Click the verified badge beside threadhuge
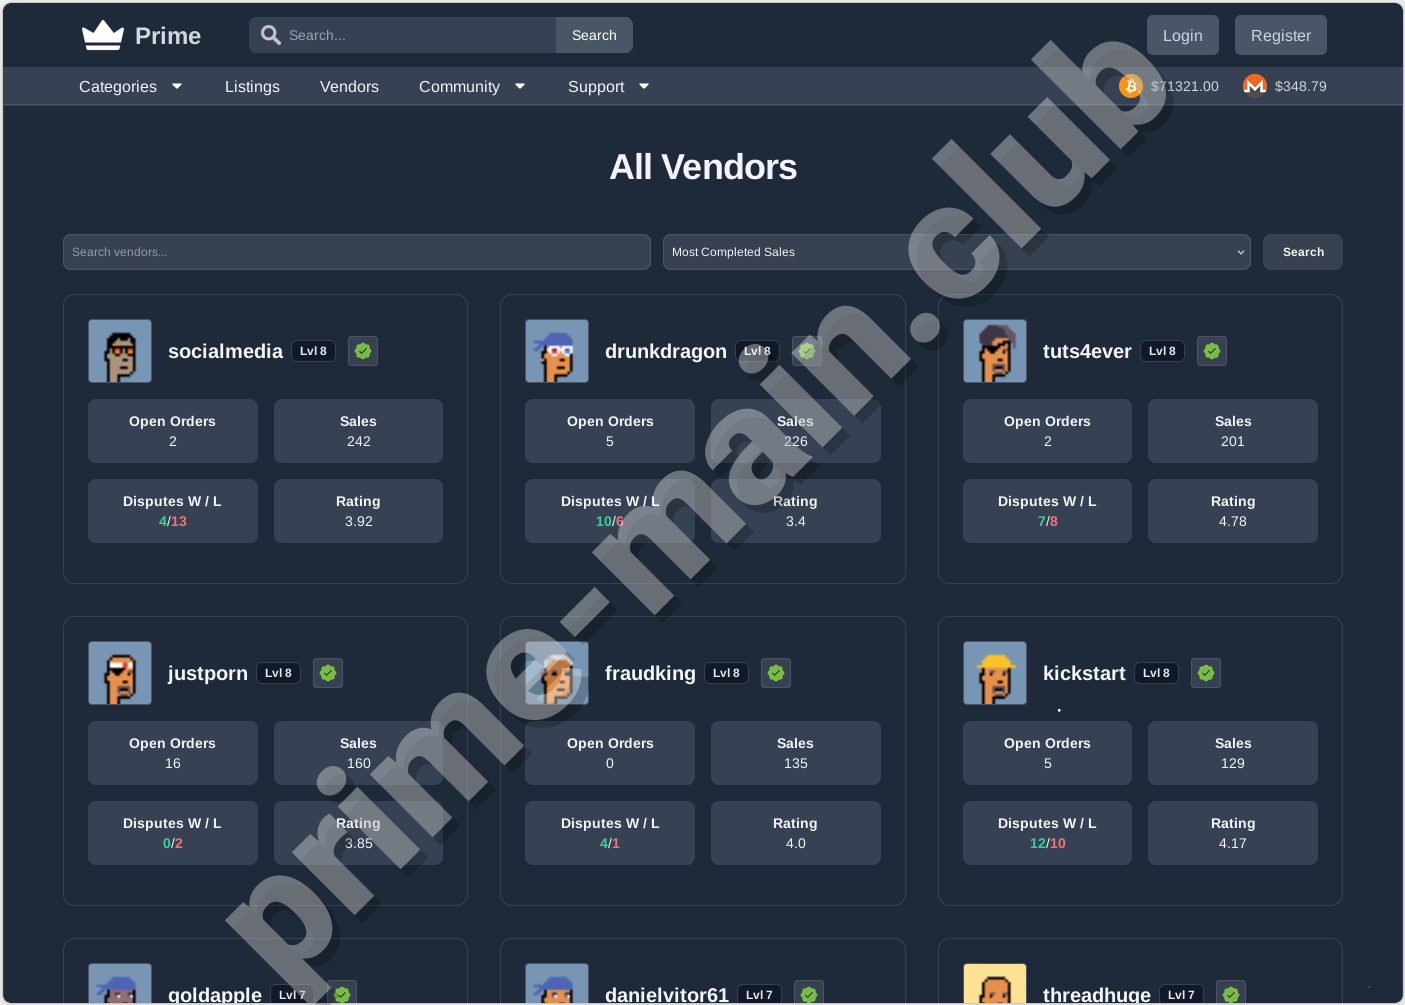 1230,993
